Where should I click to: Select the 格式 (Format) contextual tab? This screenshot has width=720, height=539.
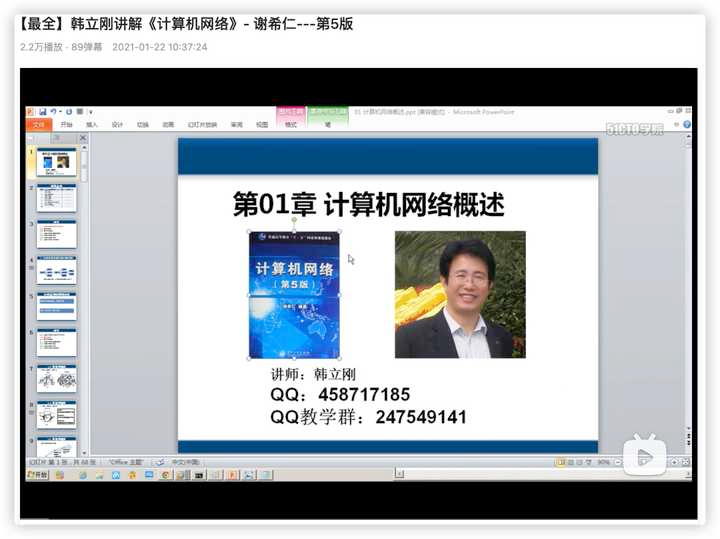(291, 125)
